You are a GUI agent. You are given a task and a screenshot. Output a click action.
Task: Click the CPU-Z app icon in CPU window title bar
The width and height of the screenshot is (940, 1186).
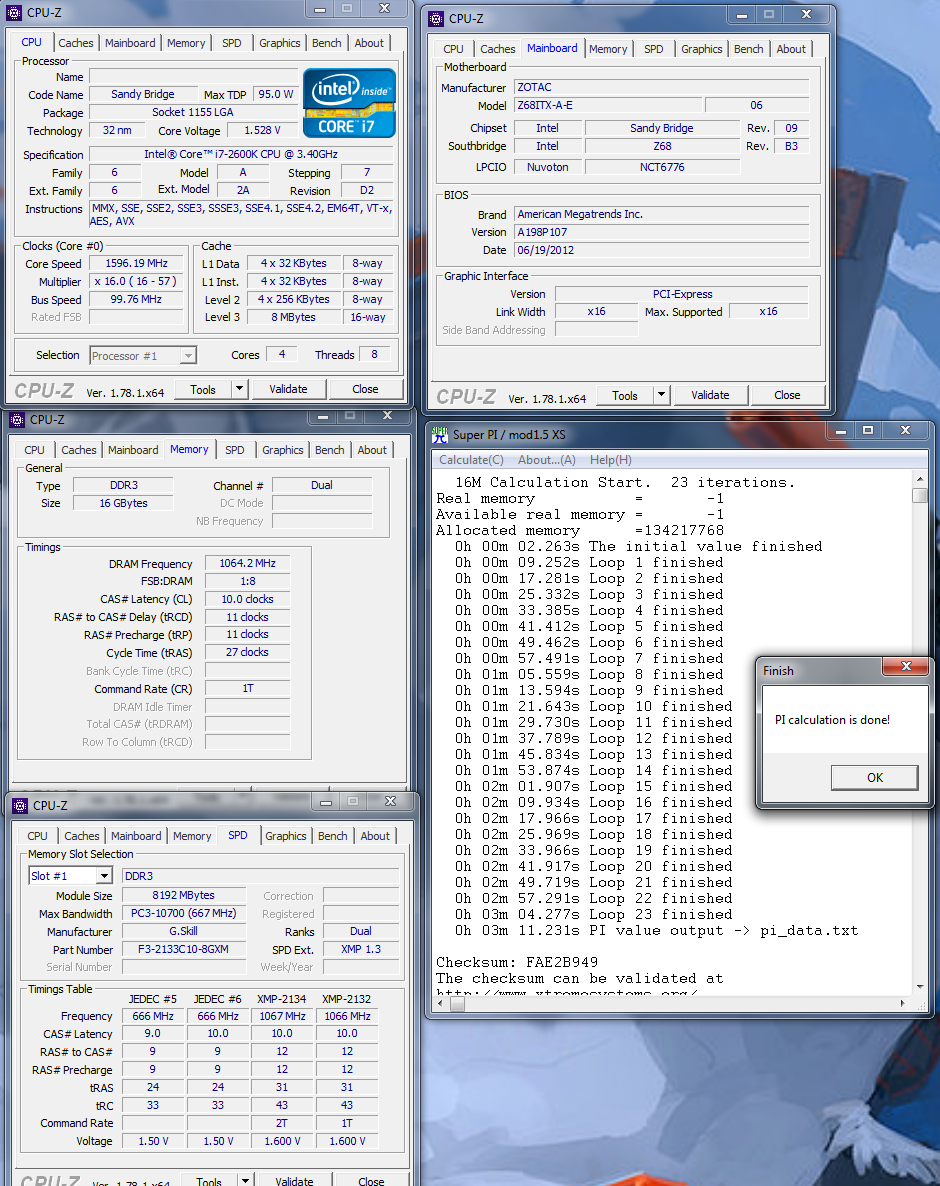point(14,12)
